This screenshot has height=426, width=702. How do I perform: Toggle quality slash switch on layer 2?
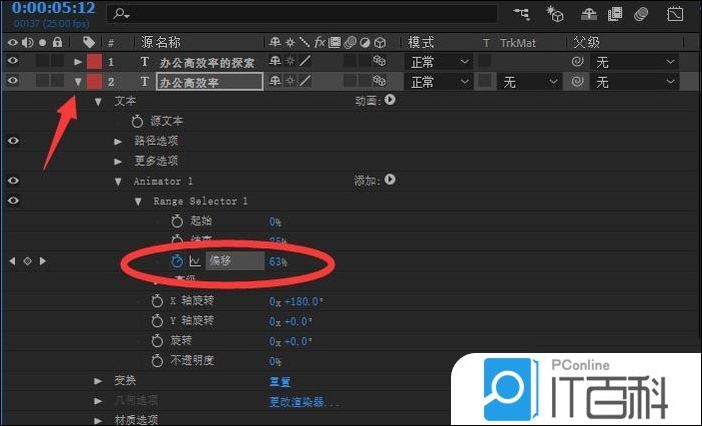click(305, 81)
